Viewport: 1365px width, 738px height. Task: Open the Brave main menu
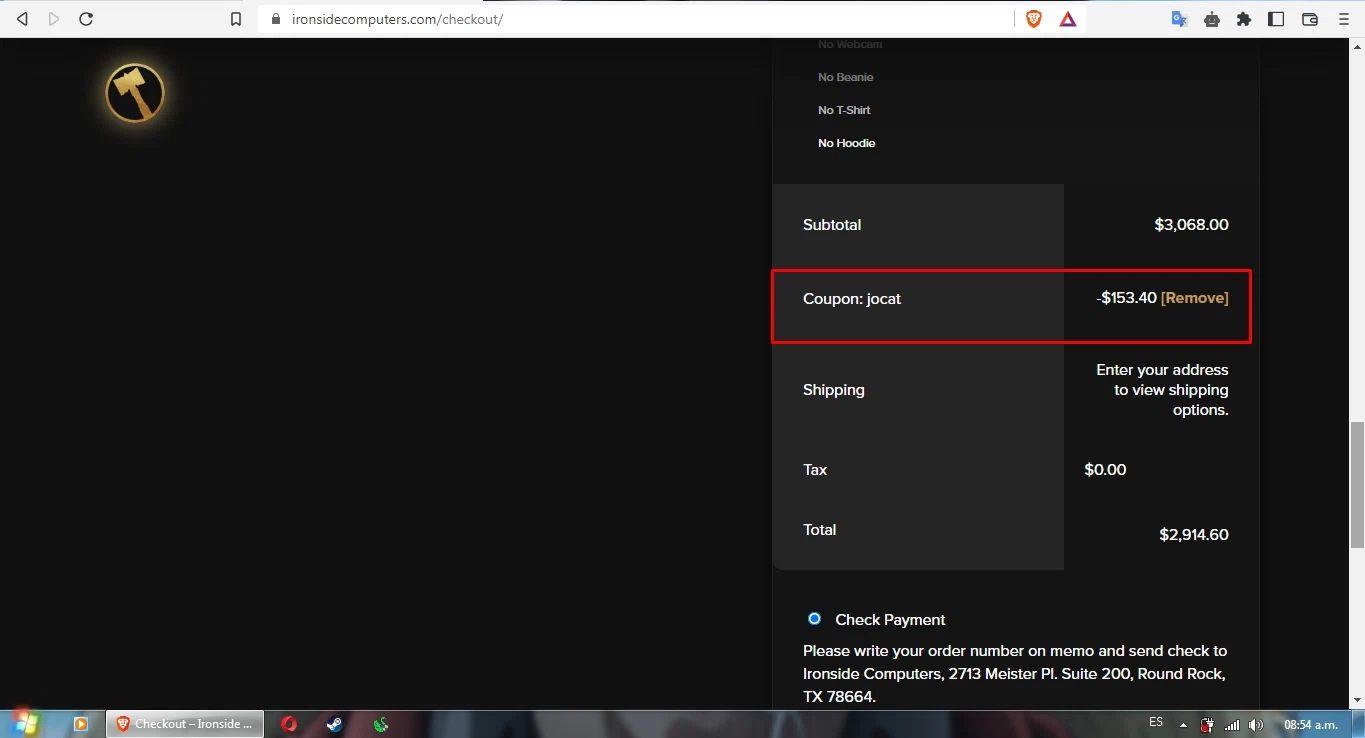[1344, 19]
